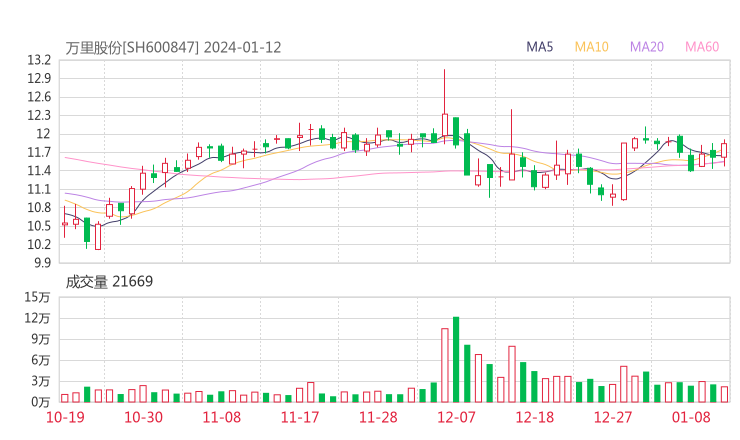Click the tallest green volume bar
Viewport: 740px width, 440px height.
(456, 360)
